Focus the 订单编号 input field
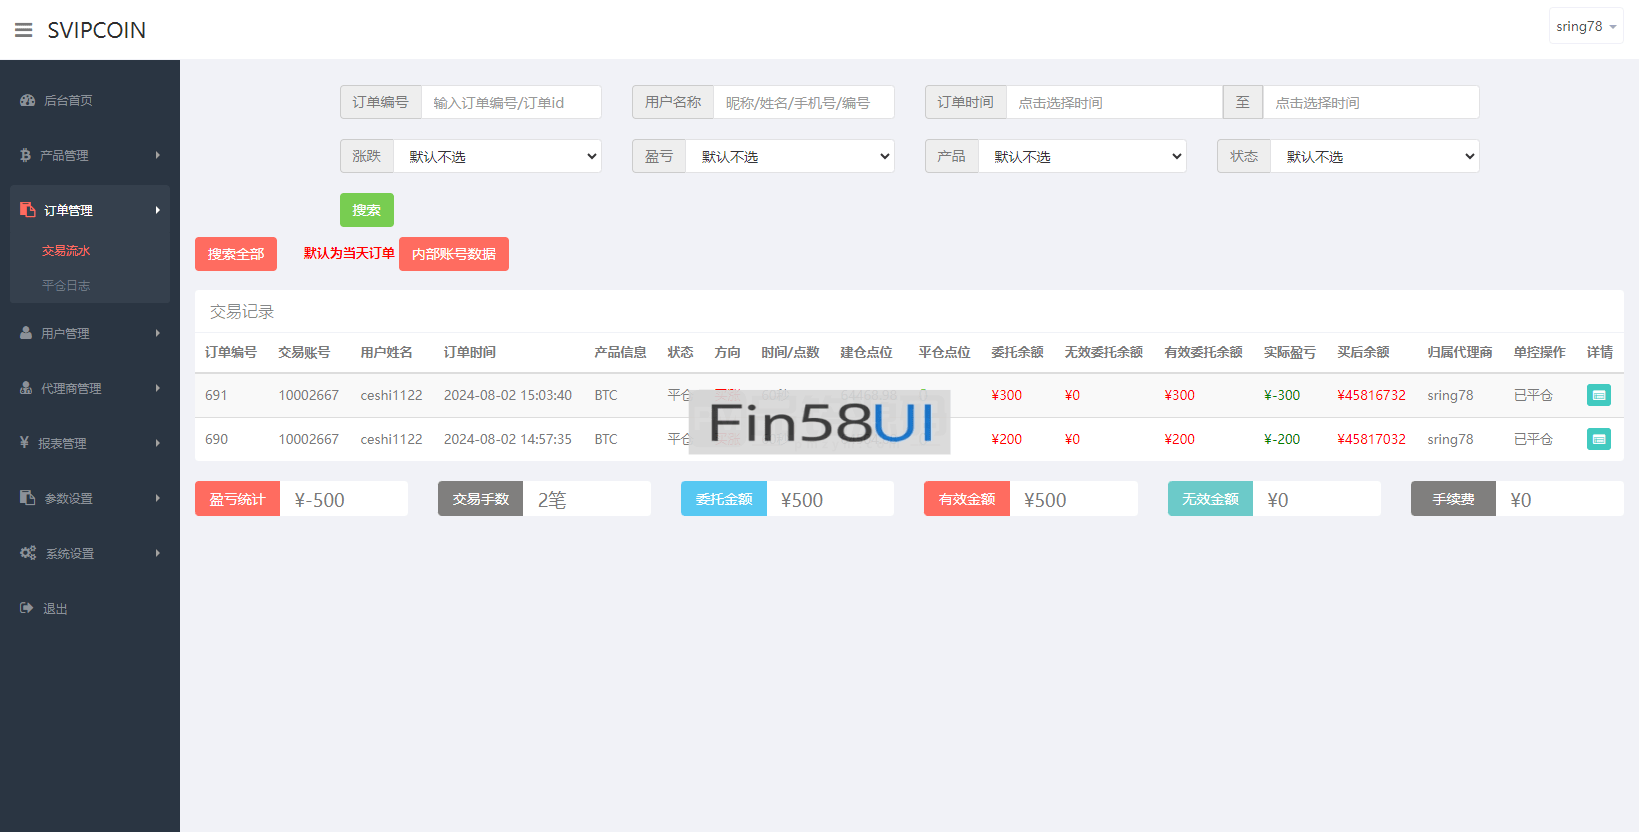1639x832 pixels. tap(510, 102)
